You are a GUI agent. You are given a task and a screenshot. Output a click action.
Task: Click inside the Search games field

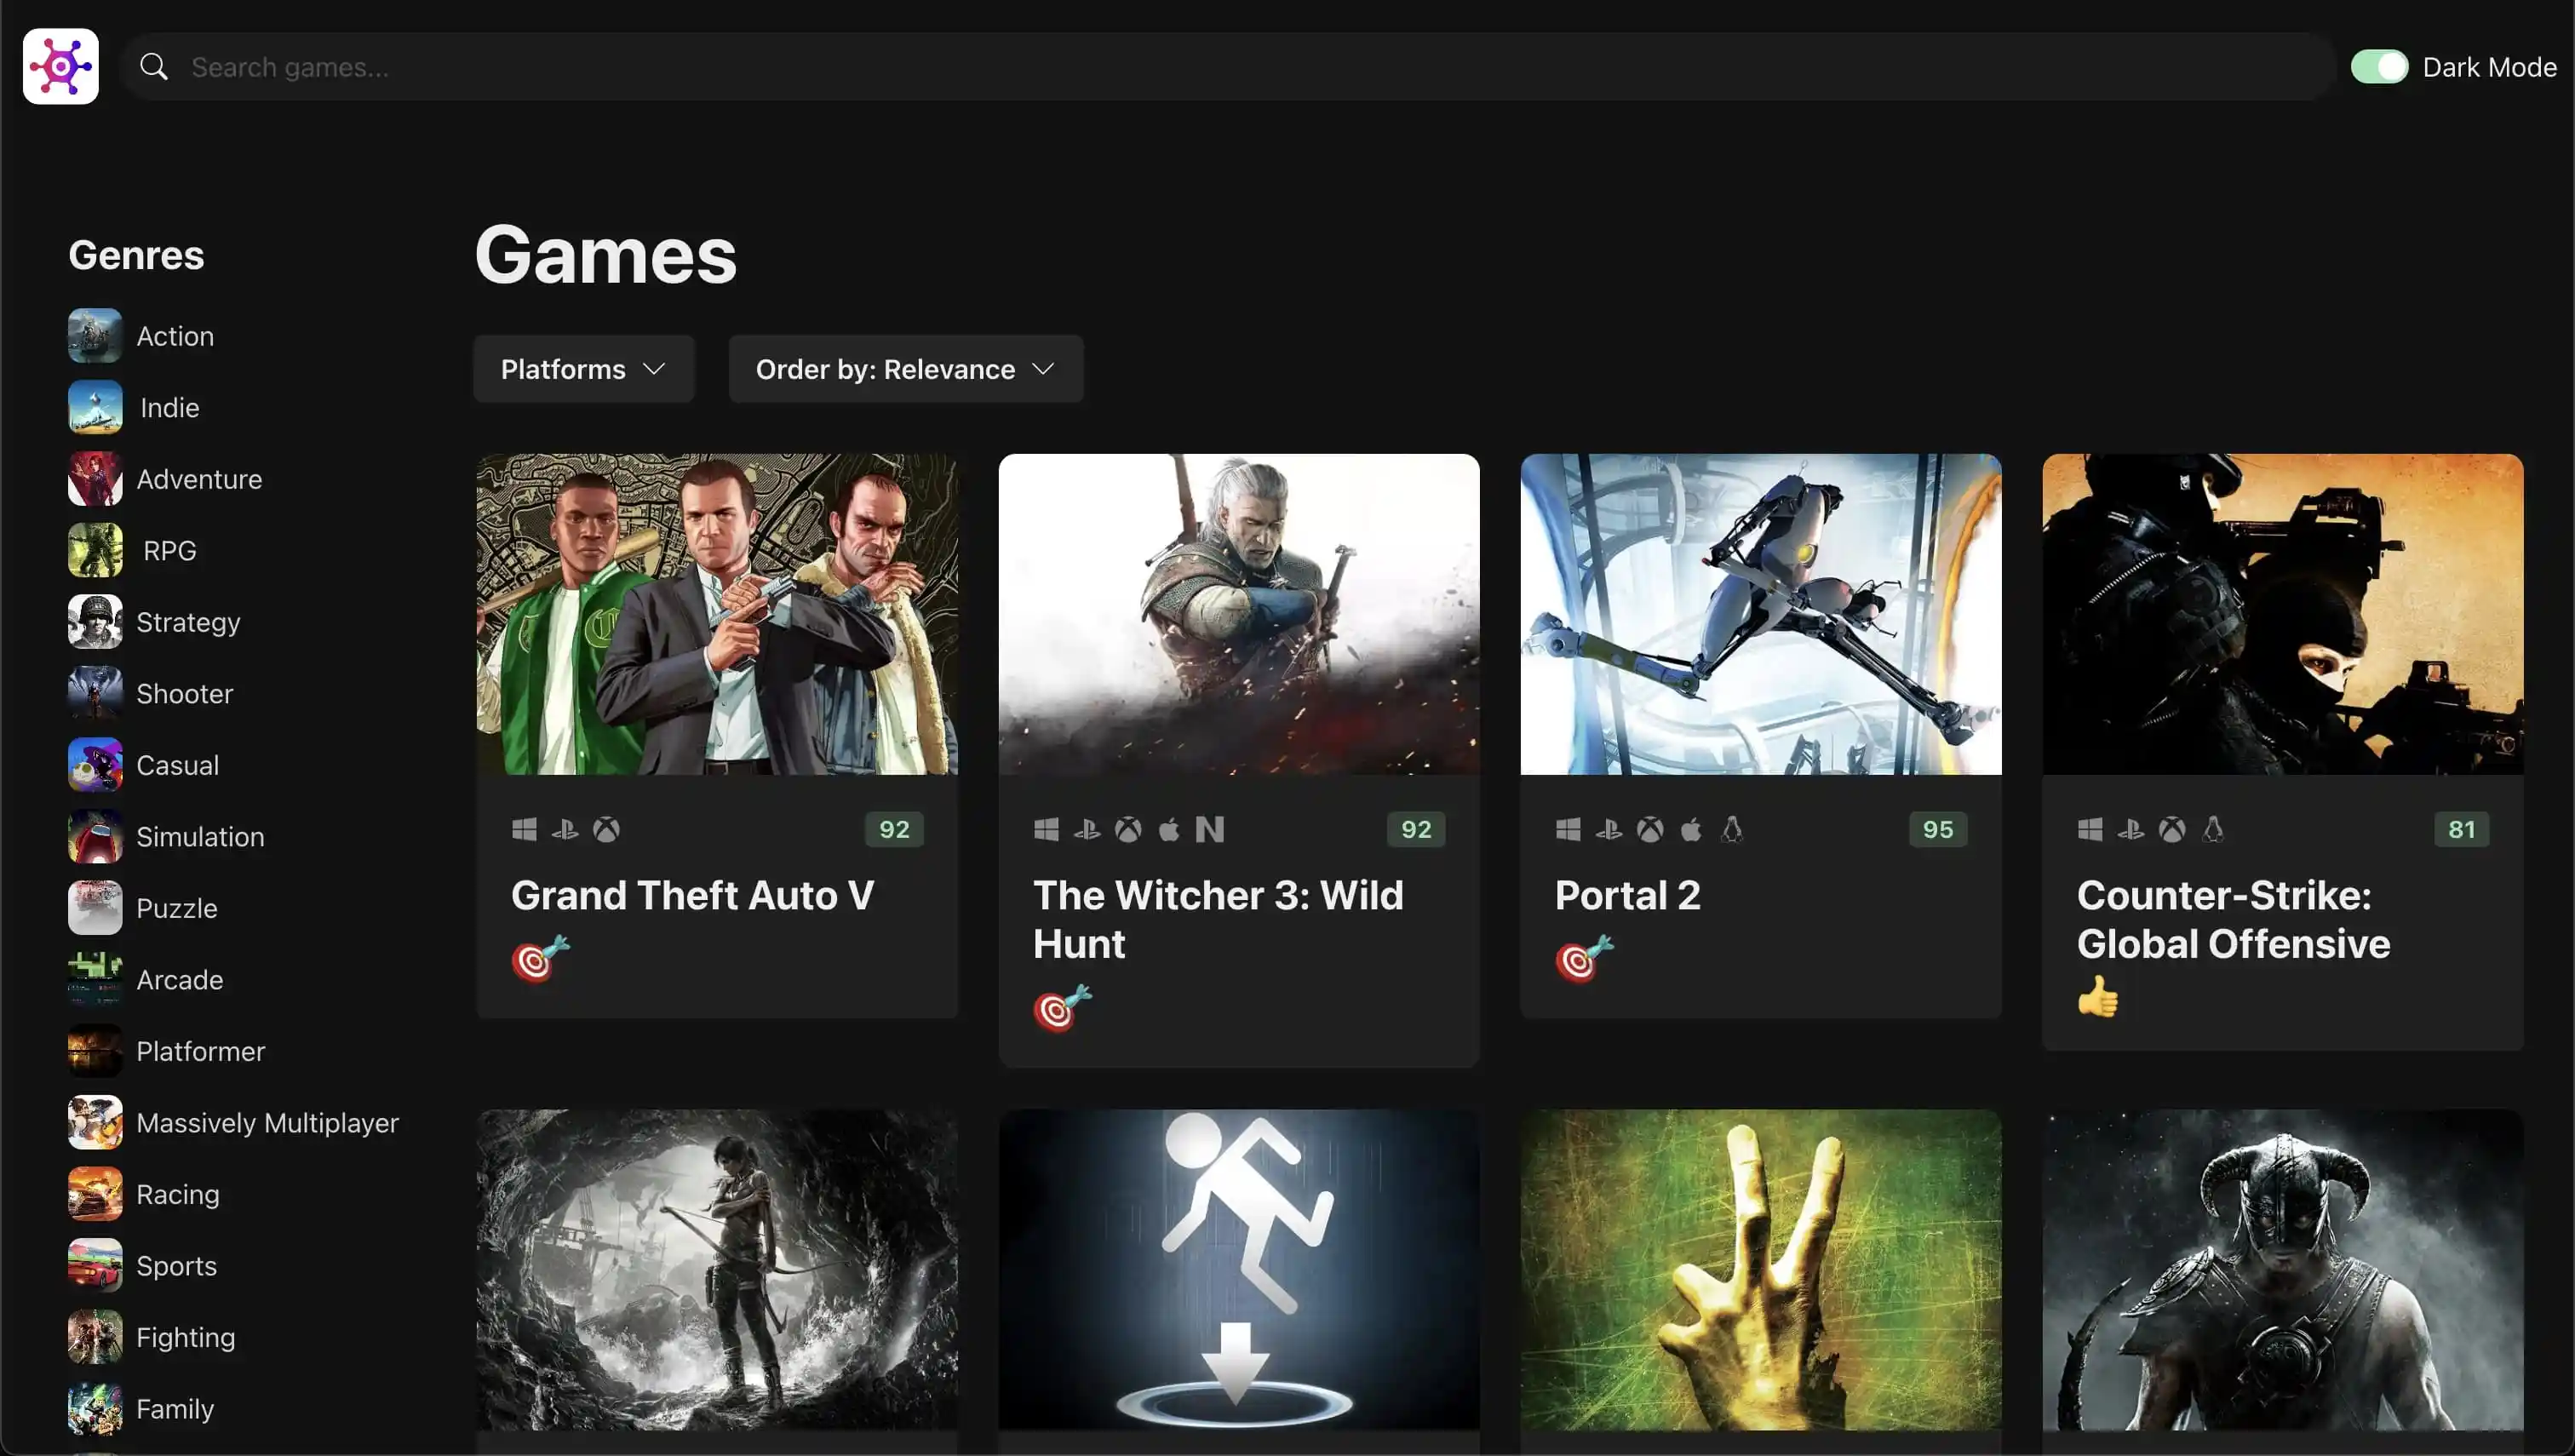click(1200, 67)
